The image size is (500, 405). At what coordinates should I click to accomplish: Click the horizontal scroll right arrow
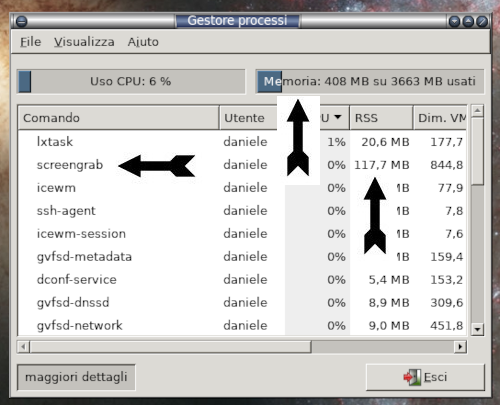460,347
